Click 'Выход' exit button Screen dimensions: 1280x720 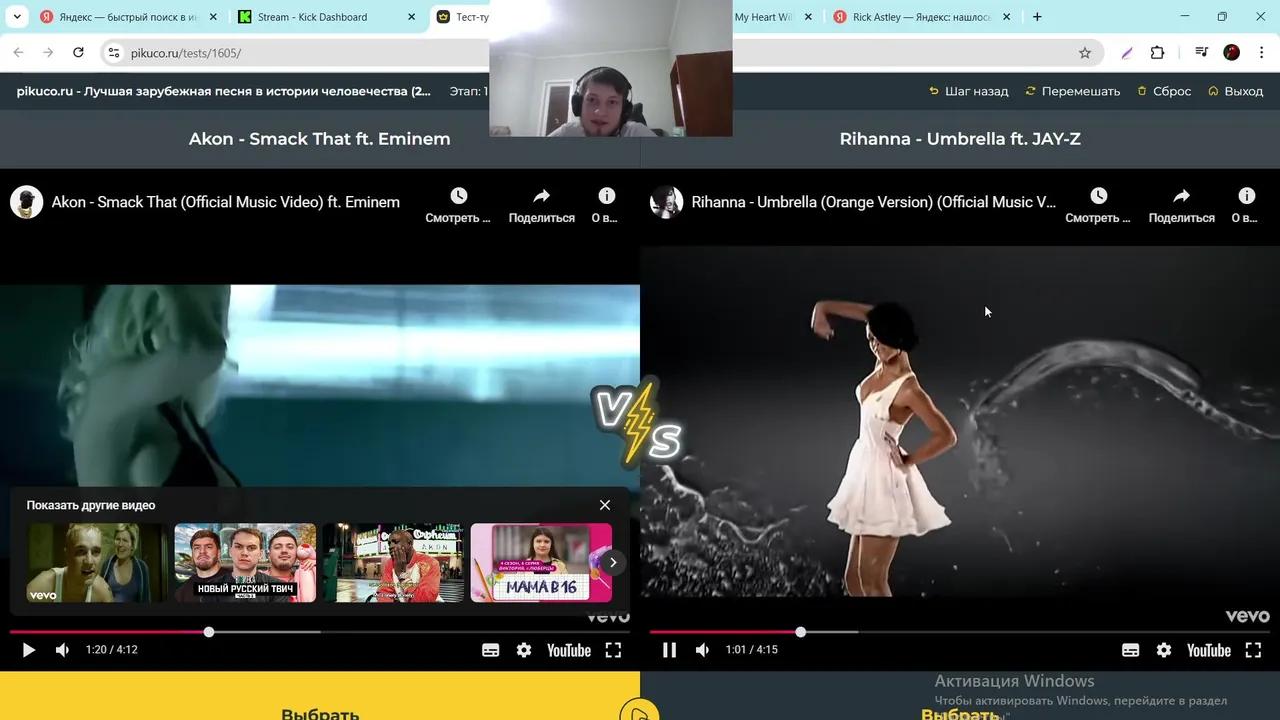[1236, 91]
